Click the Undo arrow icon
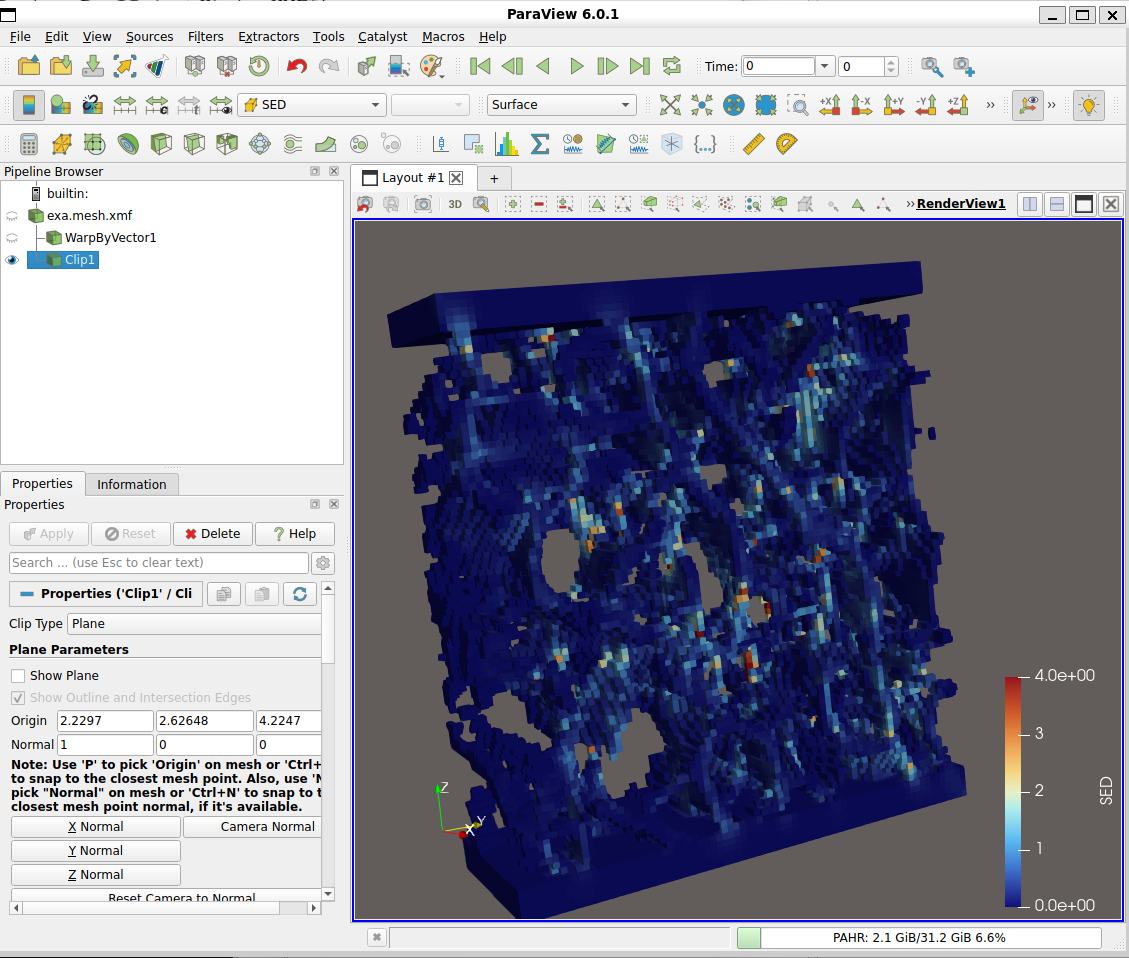Viewport: 1129px width, 958px height. coord(296,66)
